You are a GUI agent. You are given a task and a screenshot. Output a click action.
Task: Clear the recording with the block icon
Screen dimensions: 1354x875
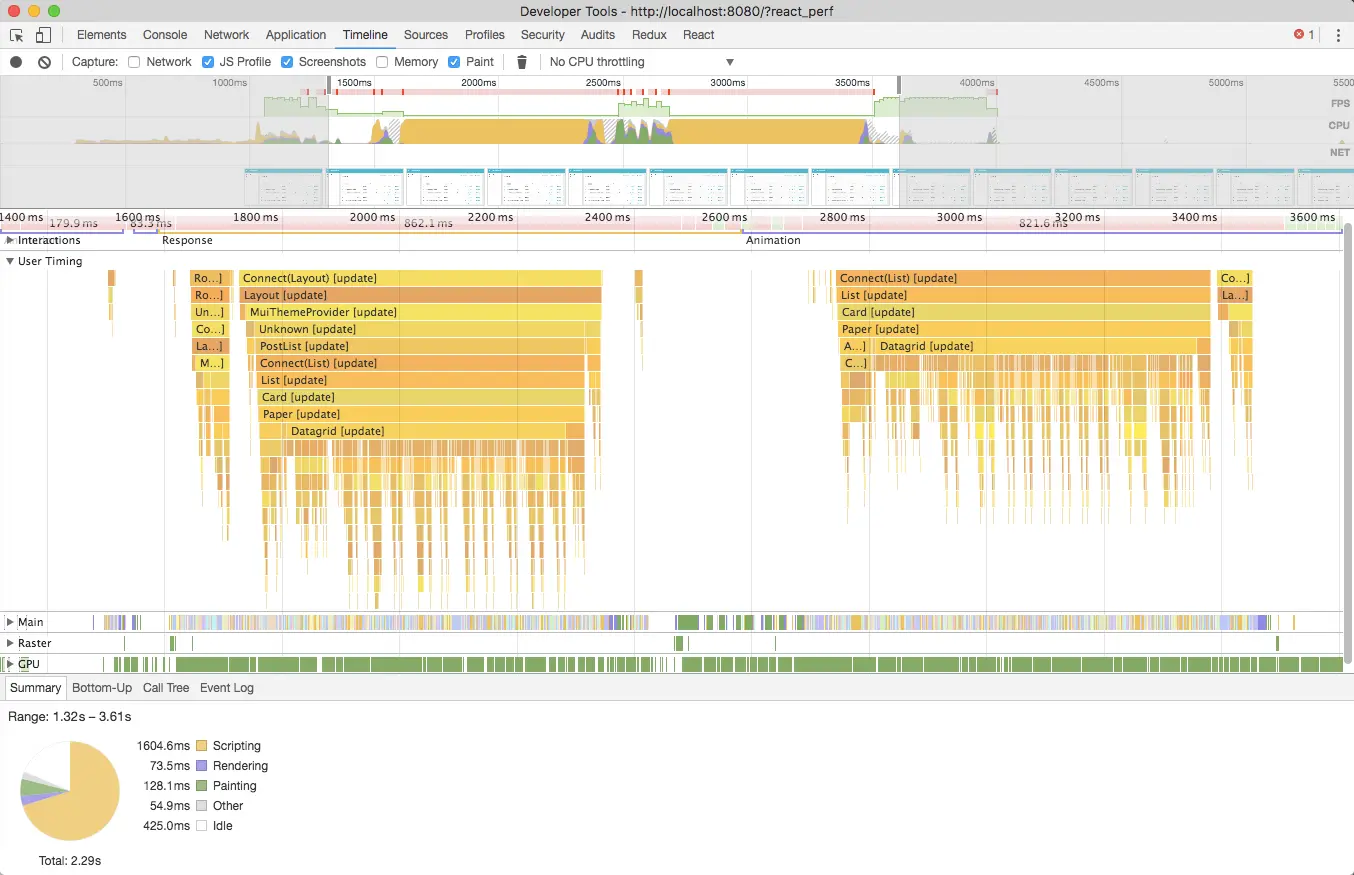click(x=42, y=62)
